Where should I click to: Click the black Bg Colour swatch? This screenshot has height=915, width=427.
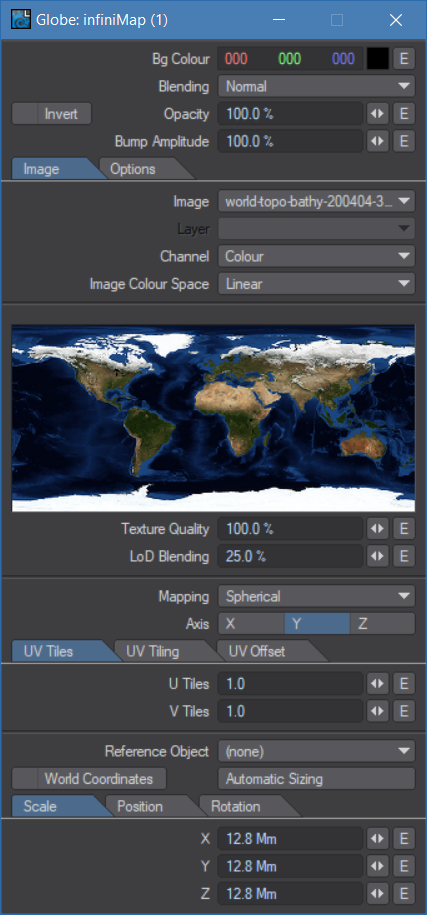tap(377, 59)
